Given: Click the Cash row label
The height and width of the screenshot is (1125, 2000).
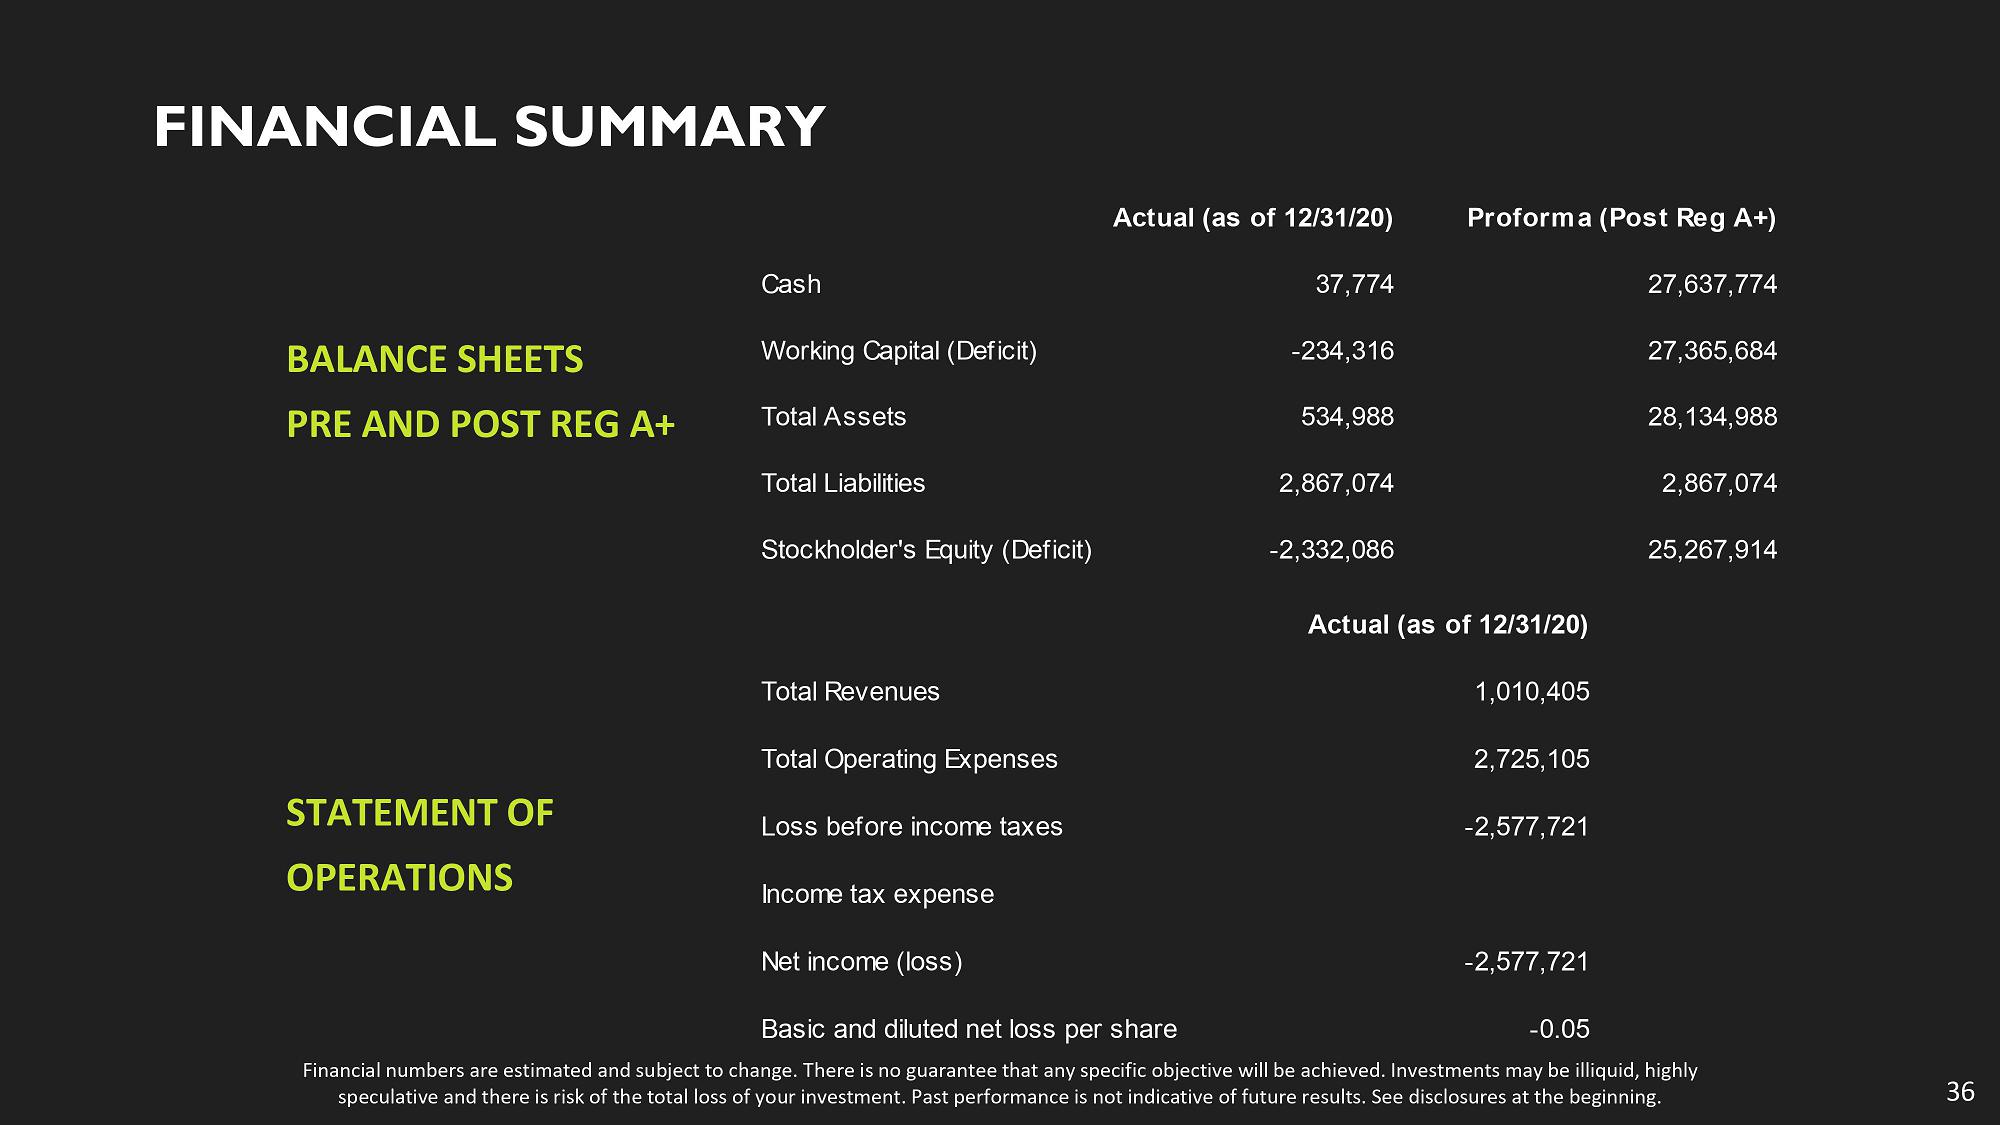Looking at the screenshot, I should pyautogui.click(x=790, y=284).
